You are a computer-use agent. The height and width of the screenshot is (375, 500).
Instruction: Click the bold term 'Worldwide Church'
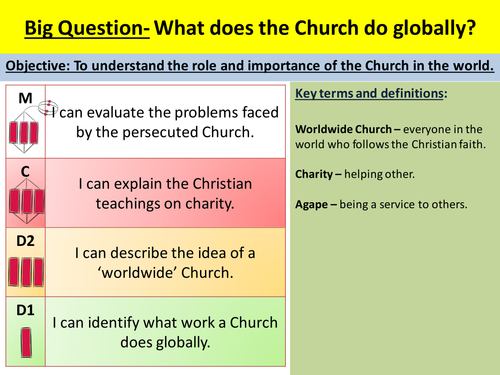(x=343, y=129)
